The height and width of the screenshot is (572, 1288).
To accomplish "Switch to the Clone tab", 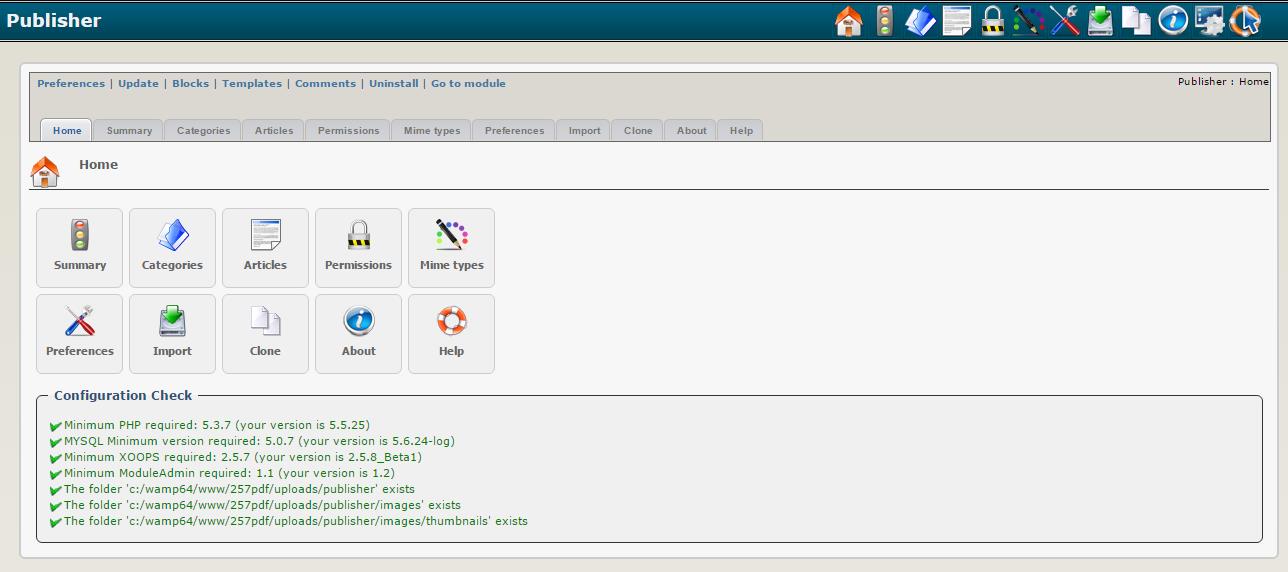I will [638, 130].
